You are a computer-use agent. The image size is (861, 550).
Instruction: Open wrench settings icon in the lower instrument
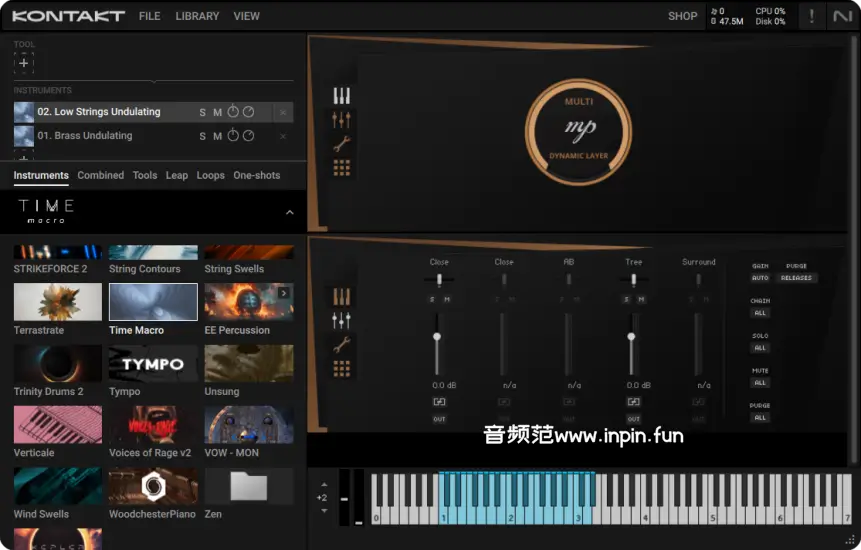342,345
